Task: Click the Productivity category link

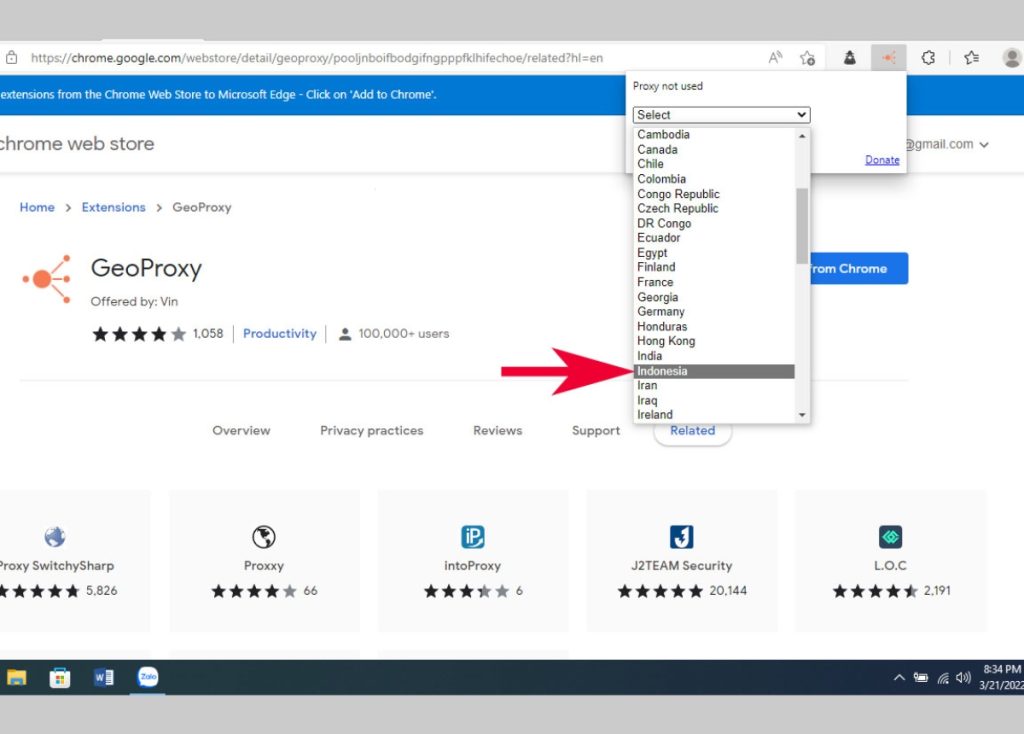Action: click(x=280, y=334)
